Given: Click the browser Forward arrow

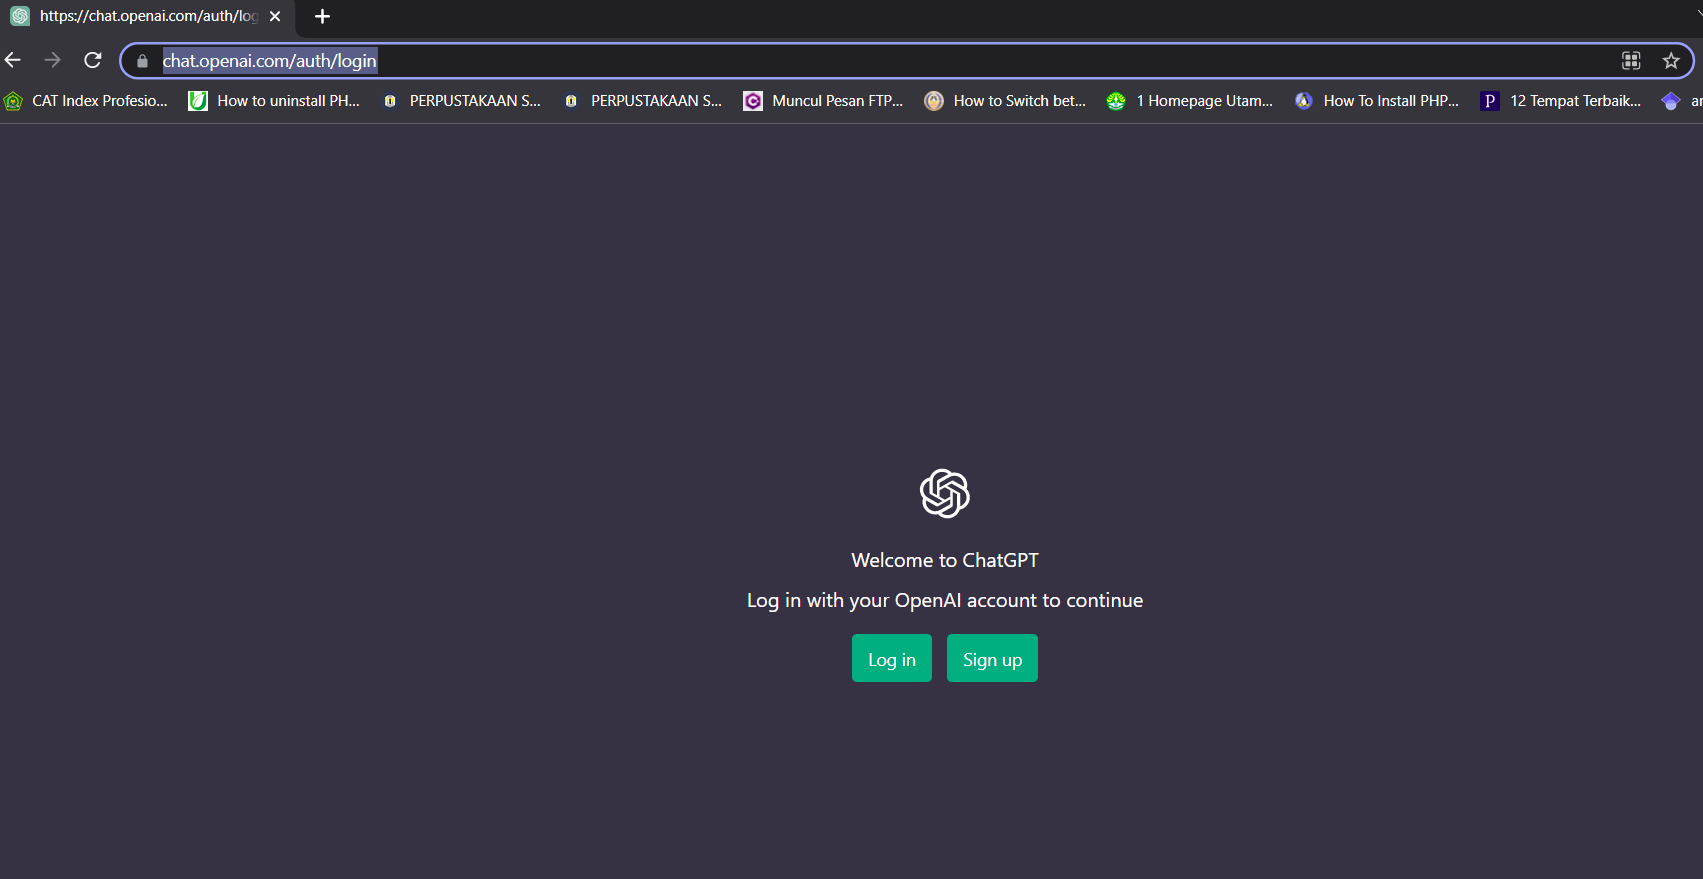Looking at the screenshot, I should (52, 60).
